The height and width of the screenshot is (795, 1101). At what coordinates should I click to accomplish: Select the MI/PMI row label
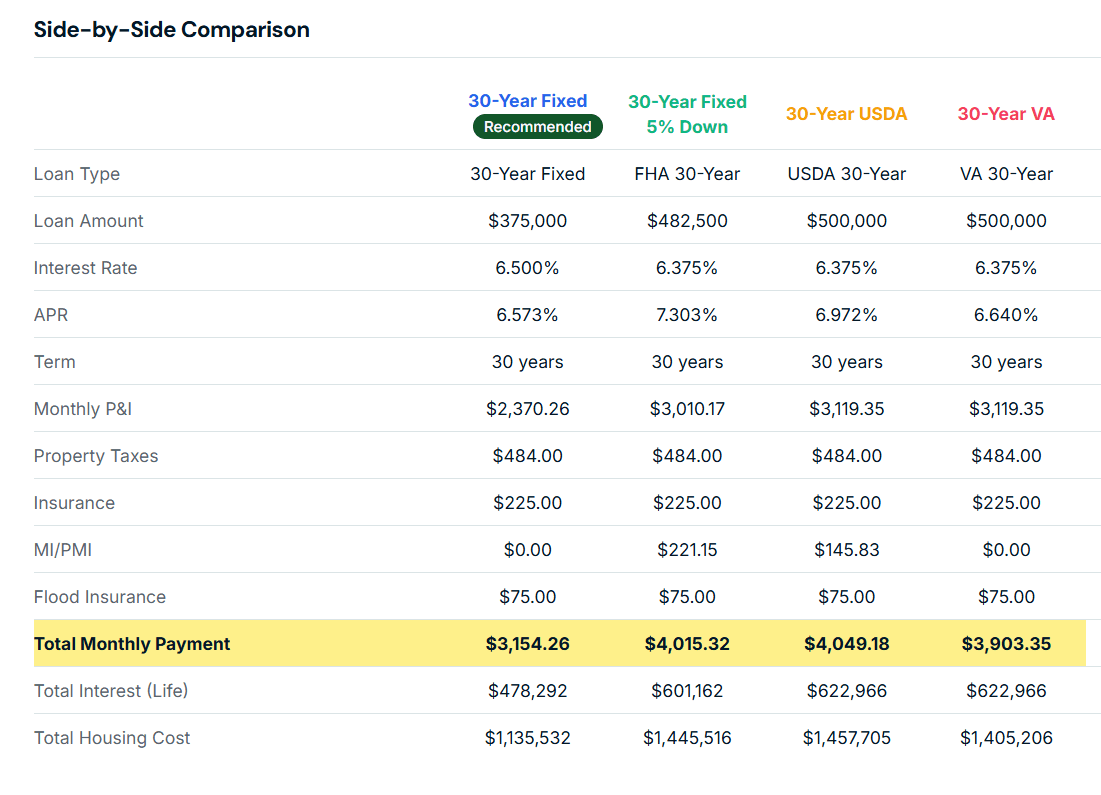(63, 549)
